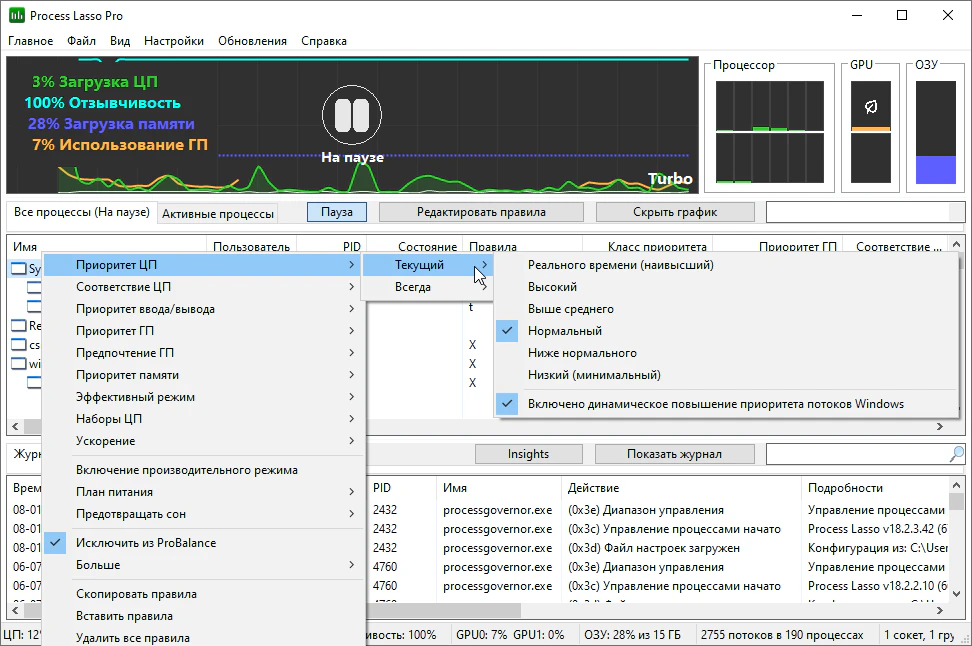Click the window icon beside the 'cs' process row

coord(19,345)
